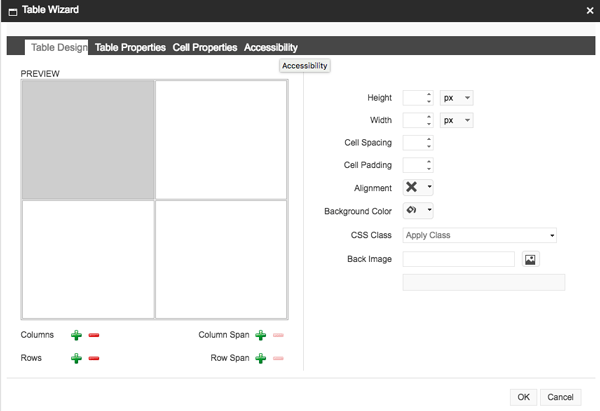The width and height of the screenshot is (600, 411).
Task: Open the Back Image browse icon
Action: pos(531,259)
